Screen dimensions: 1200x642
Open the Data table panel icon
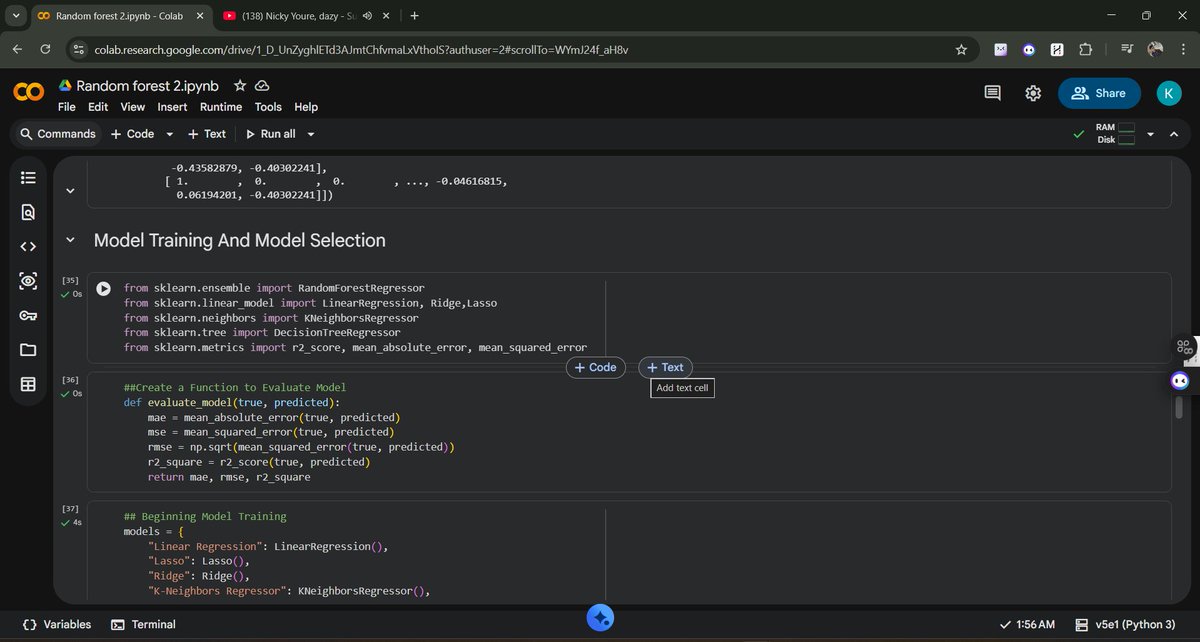pos(28,385)
